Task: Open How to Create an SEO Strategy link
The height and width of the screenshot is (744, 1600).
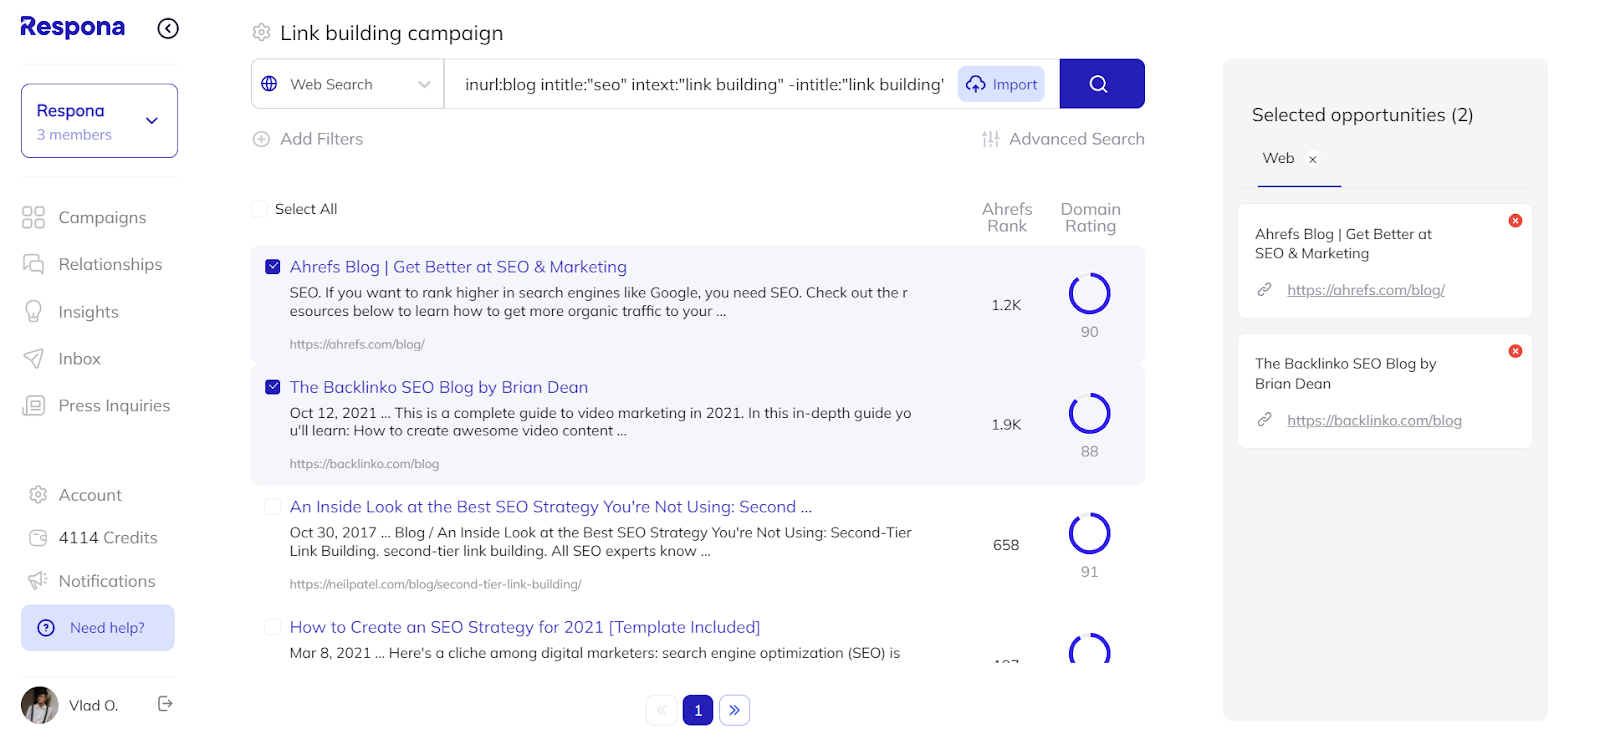Action: click(525, 627)
